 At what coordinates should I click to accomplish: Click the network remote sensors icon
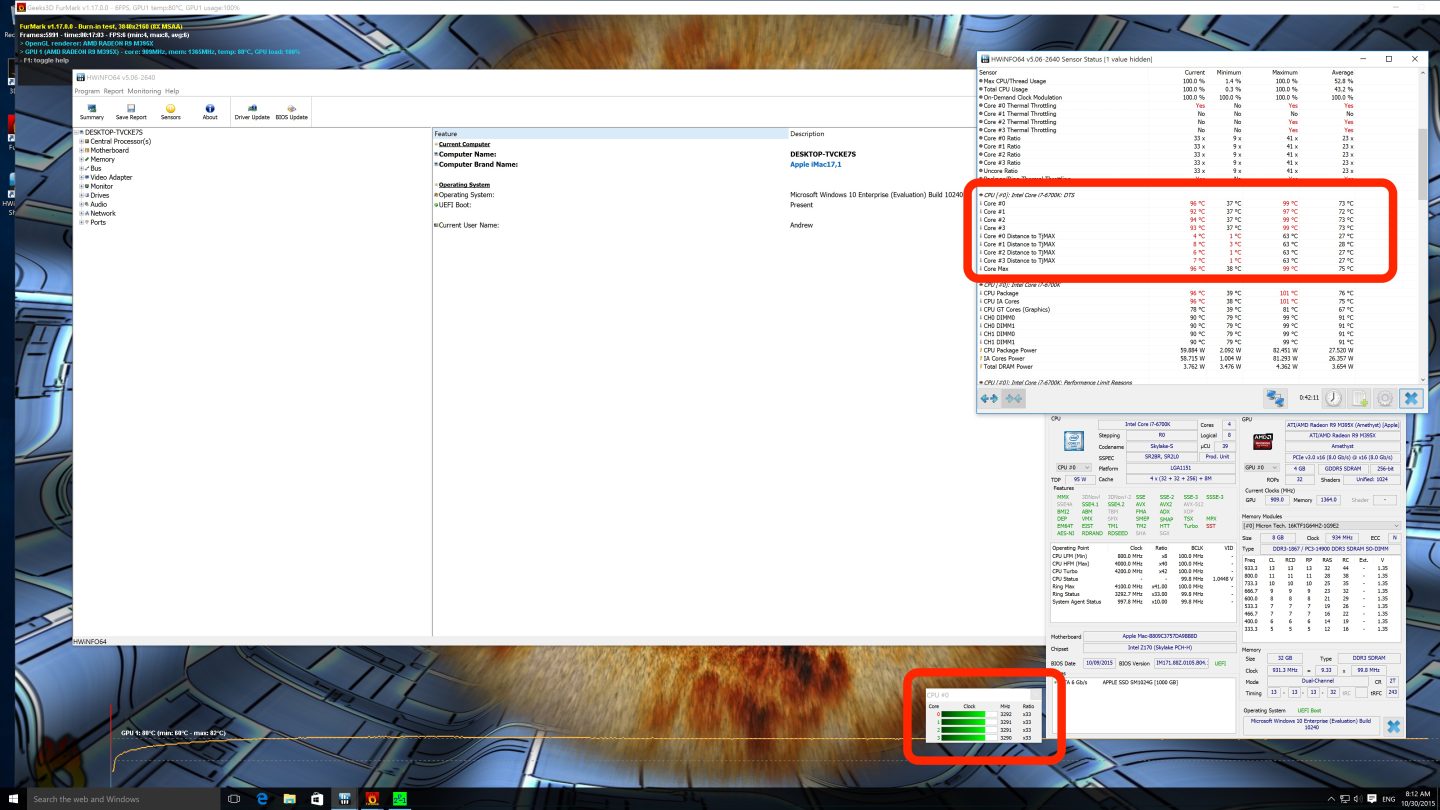click(x=1274, y=398)
